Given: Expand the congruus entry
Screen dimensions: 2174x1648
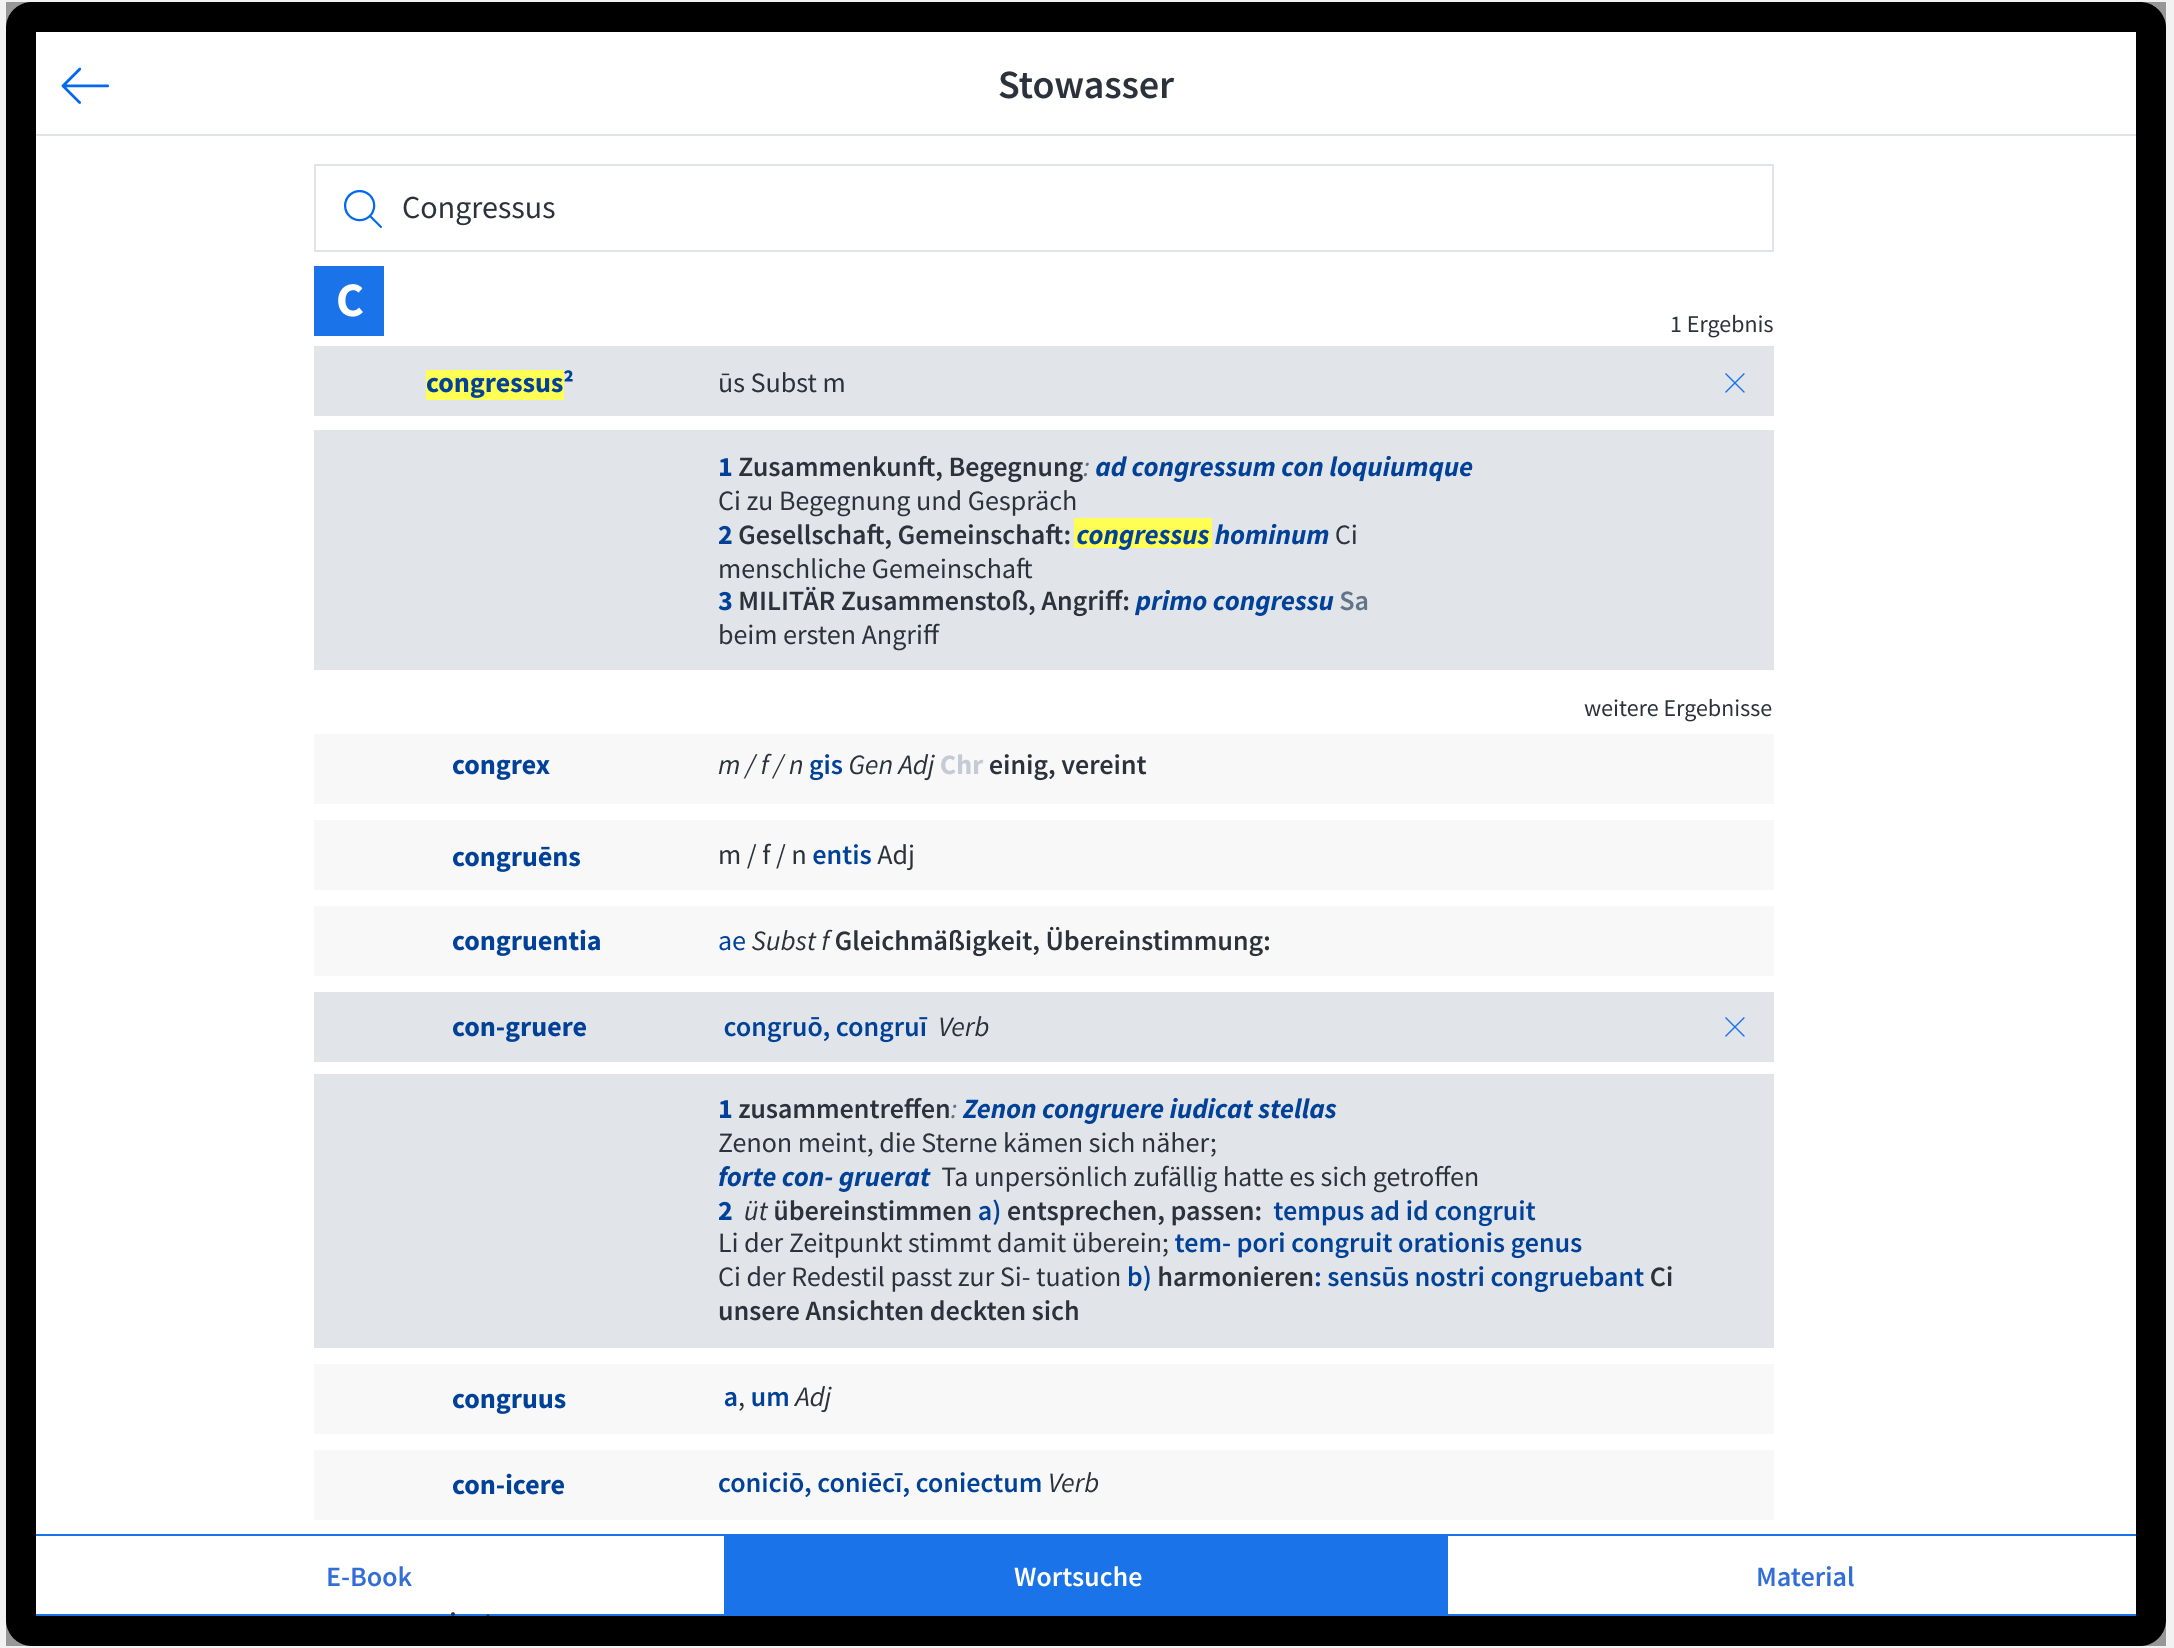Looking at the screenshot, I should tap(1043, 1399).
